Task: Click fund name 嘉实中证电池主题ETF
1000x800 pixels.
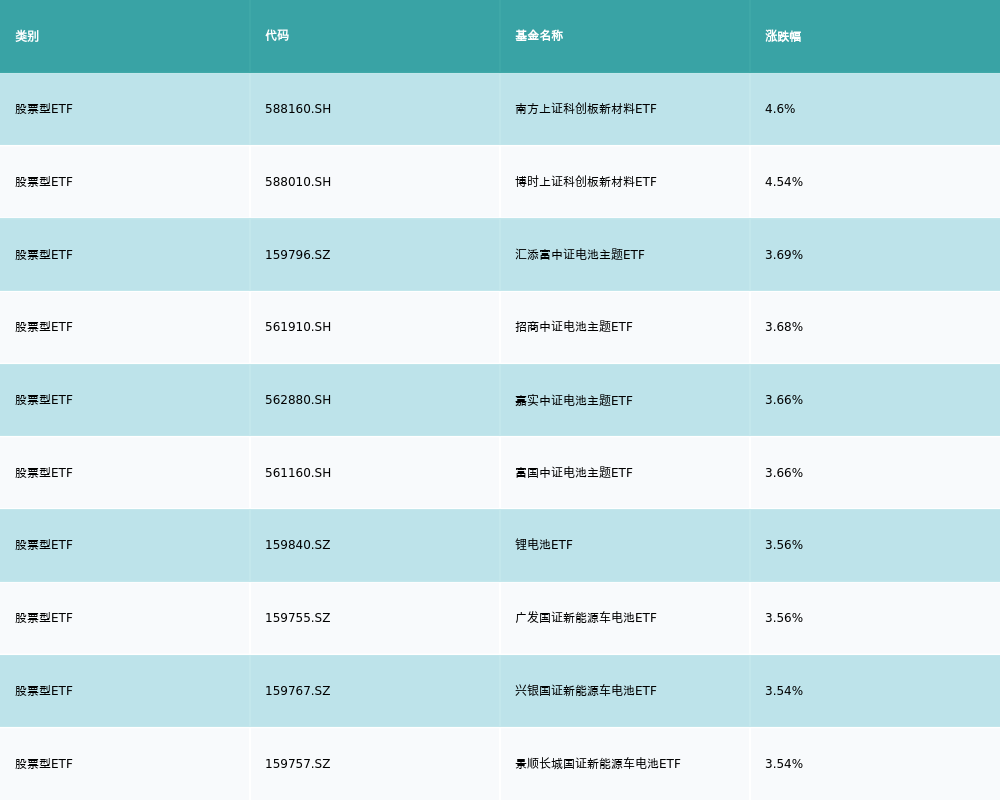Action: point(574,400)
